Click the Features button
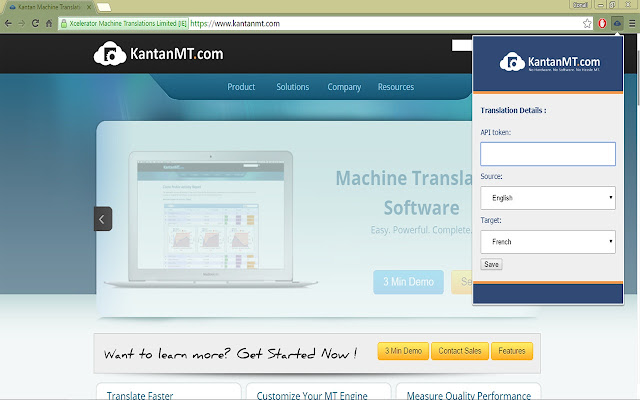This screenshot has height=400, width=640. pyautogui.click(x=512, y=351)
